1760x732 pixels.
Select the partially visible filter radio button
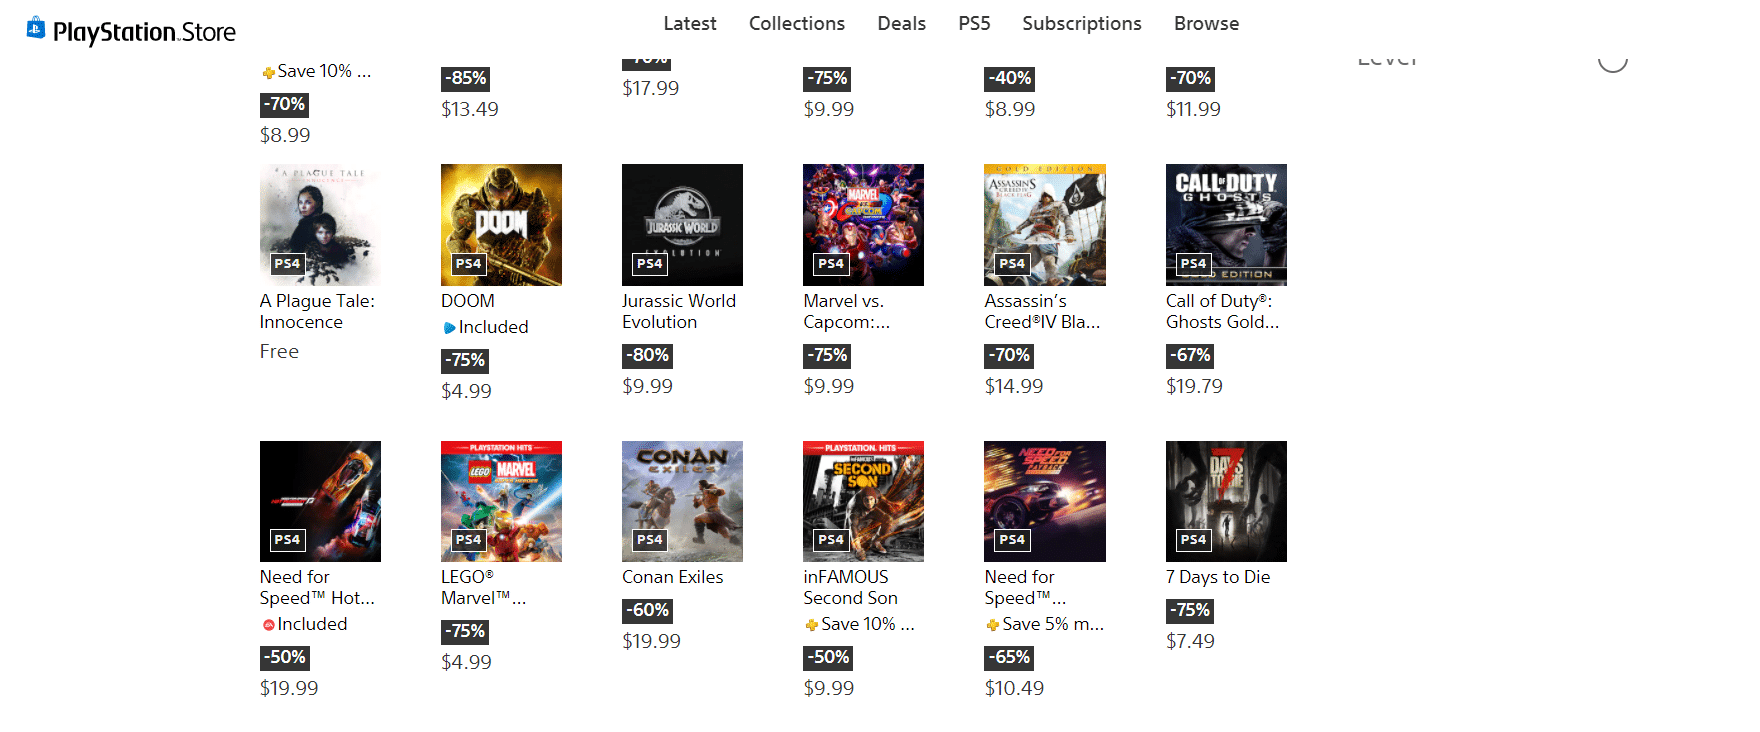click(x=1612, y=60)
